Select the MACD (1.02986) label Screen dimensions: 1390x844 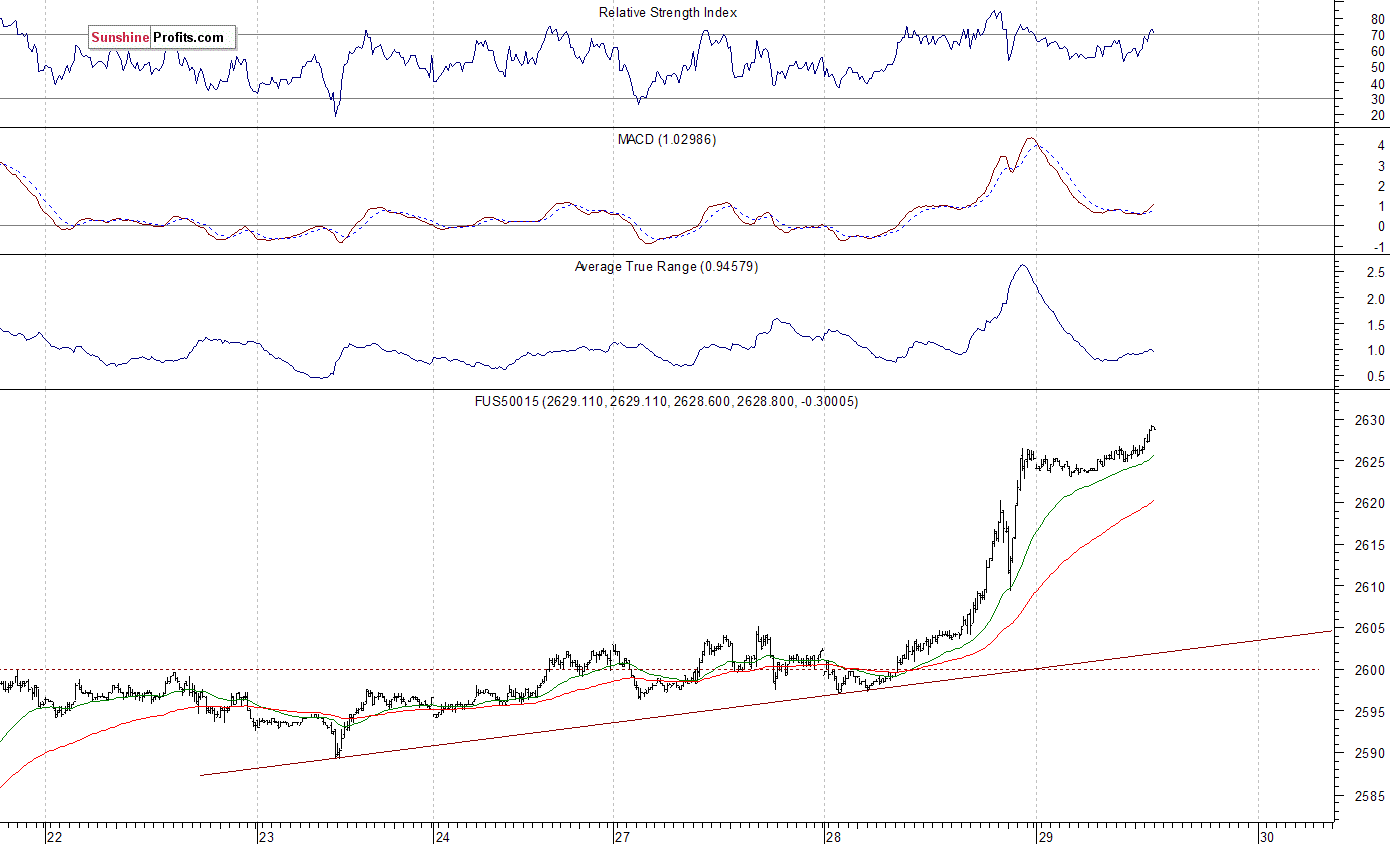666,139
